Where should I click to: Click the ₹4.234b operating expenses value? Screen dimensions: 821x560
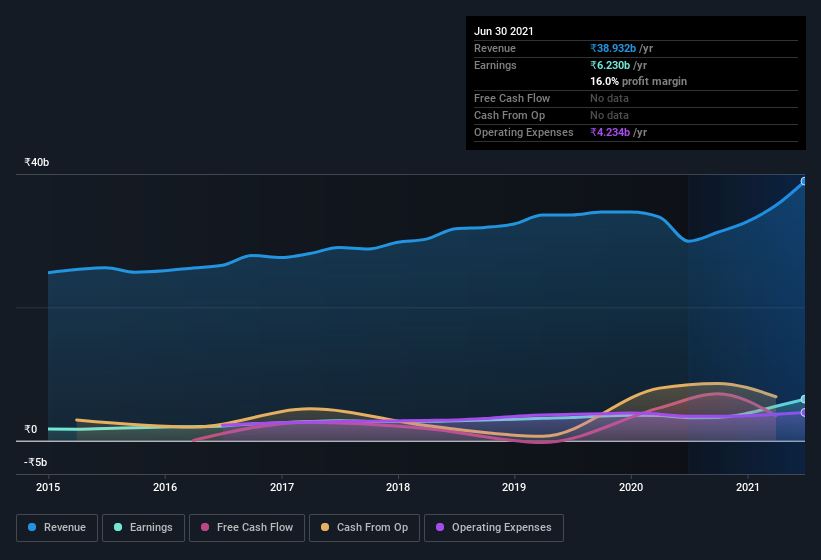pos(610,132)
